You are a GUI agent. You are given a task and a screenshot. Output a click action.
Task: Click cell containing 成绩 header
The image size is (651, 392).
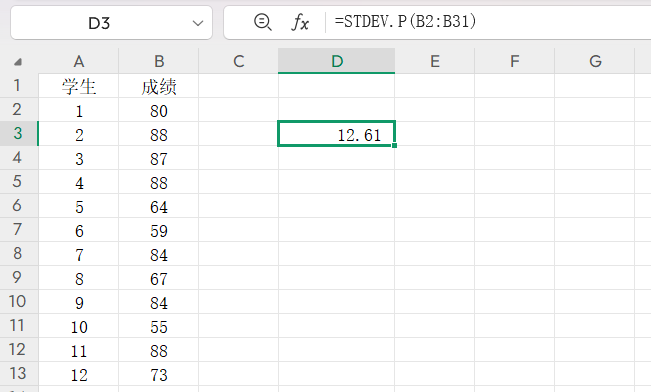click(159, 86)
